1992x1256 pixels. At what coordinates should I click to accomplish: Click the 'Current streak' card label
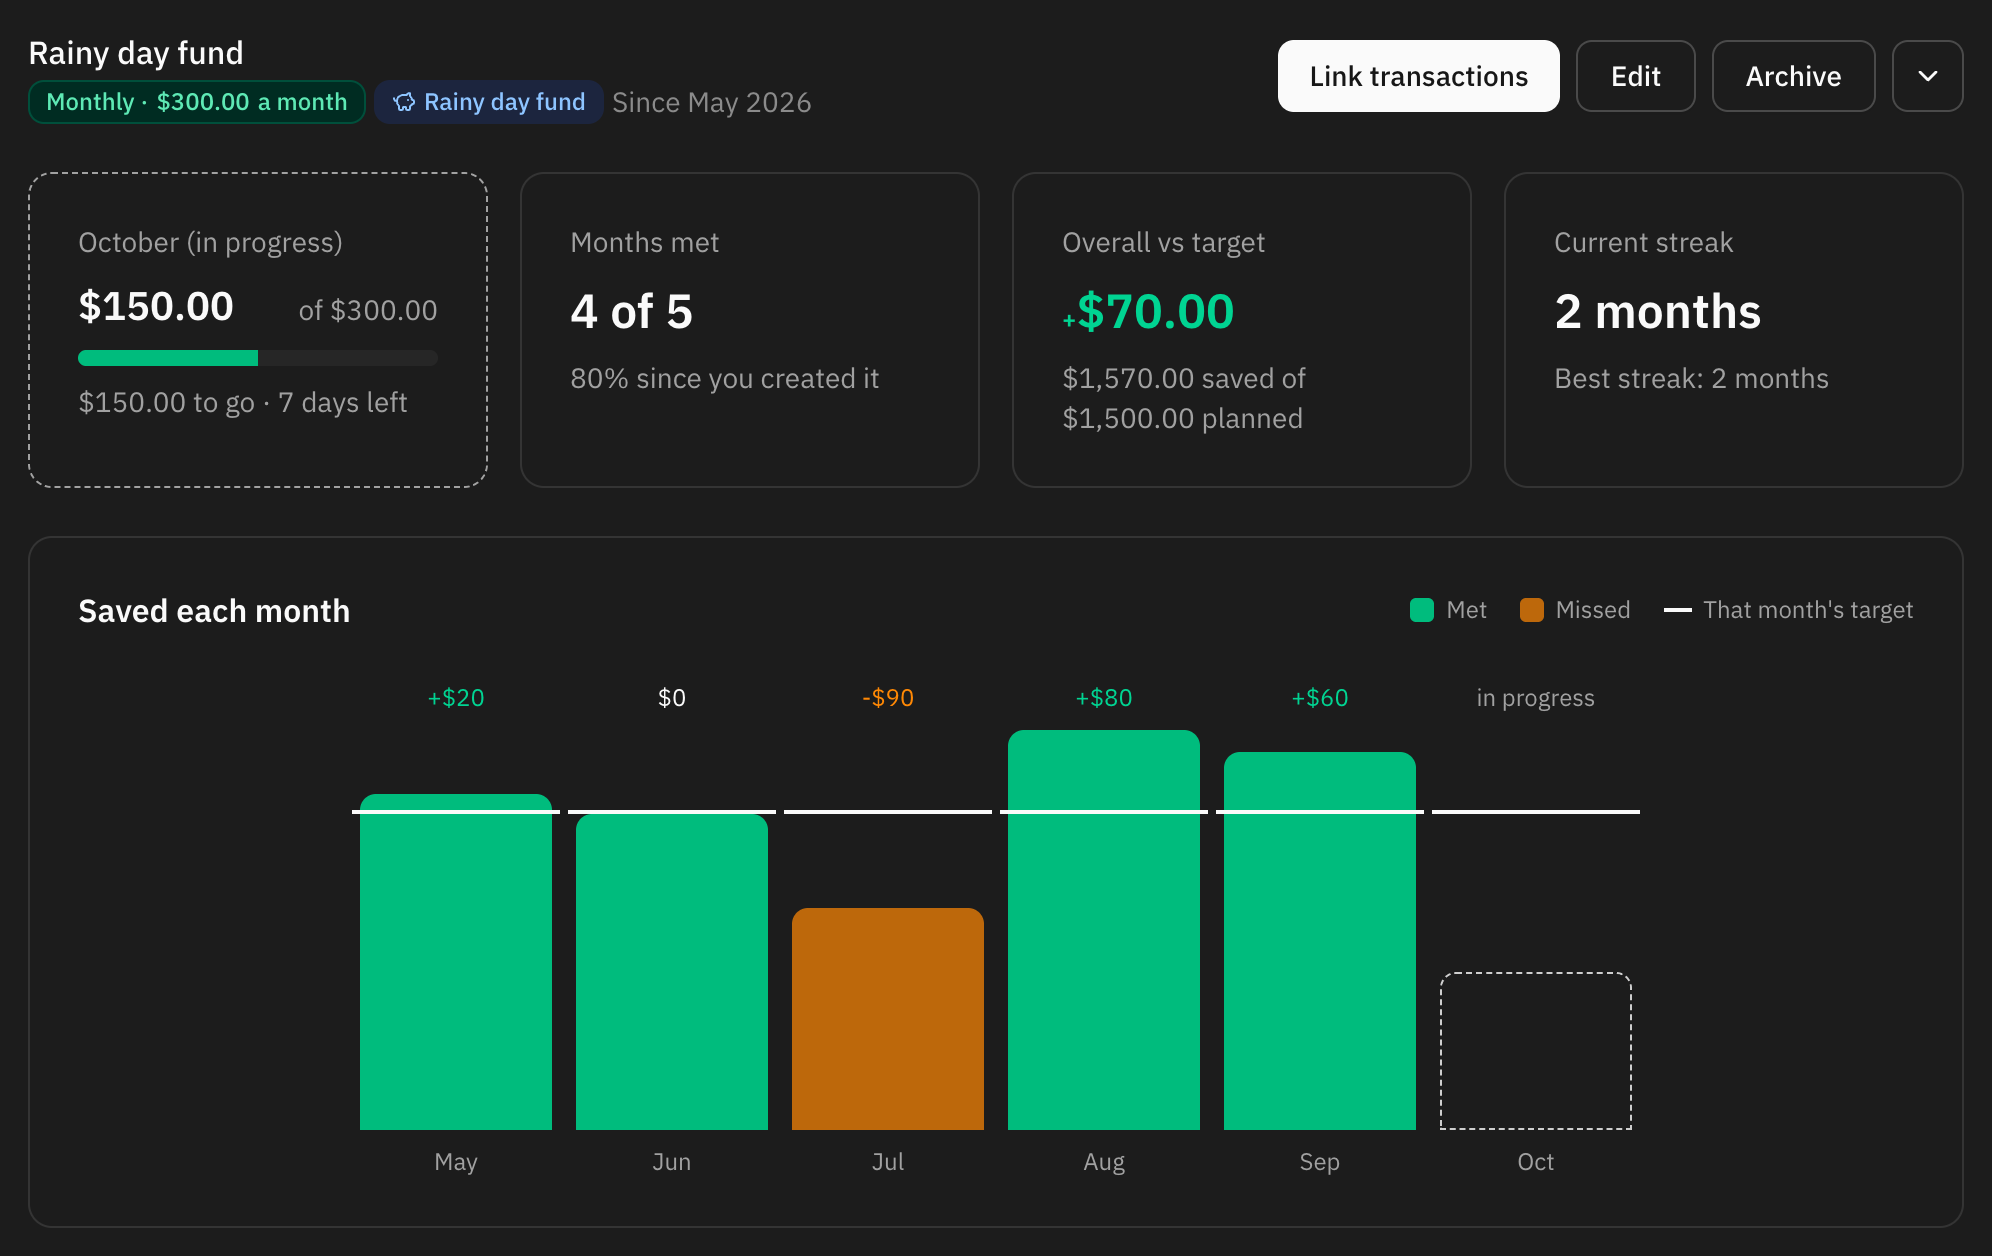pos(1643,242)
